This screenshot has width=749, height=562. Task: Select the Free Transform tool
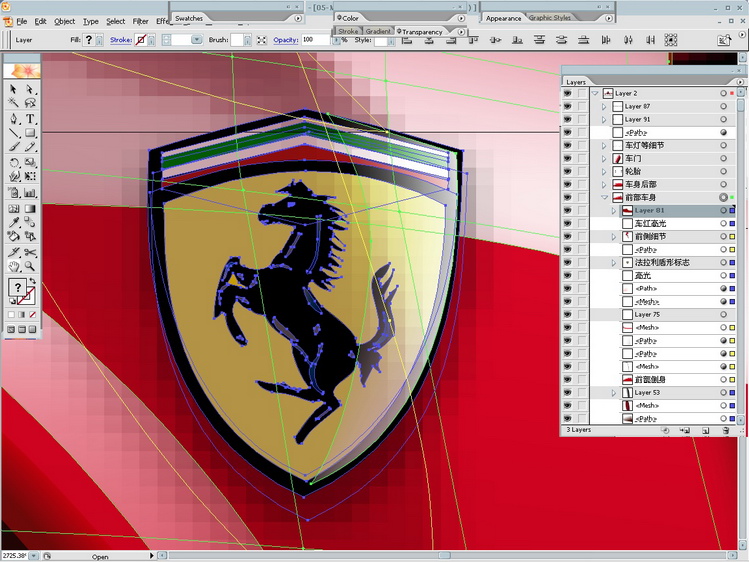coord(30,176)
